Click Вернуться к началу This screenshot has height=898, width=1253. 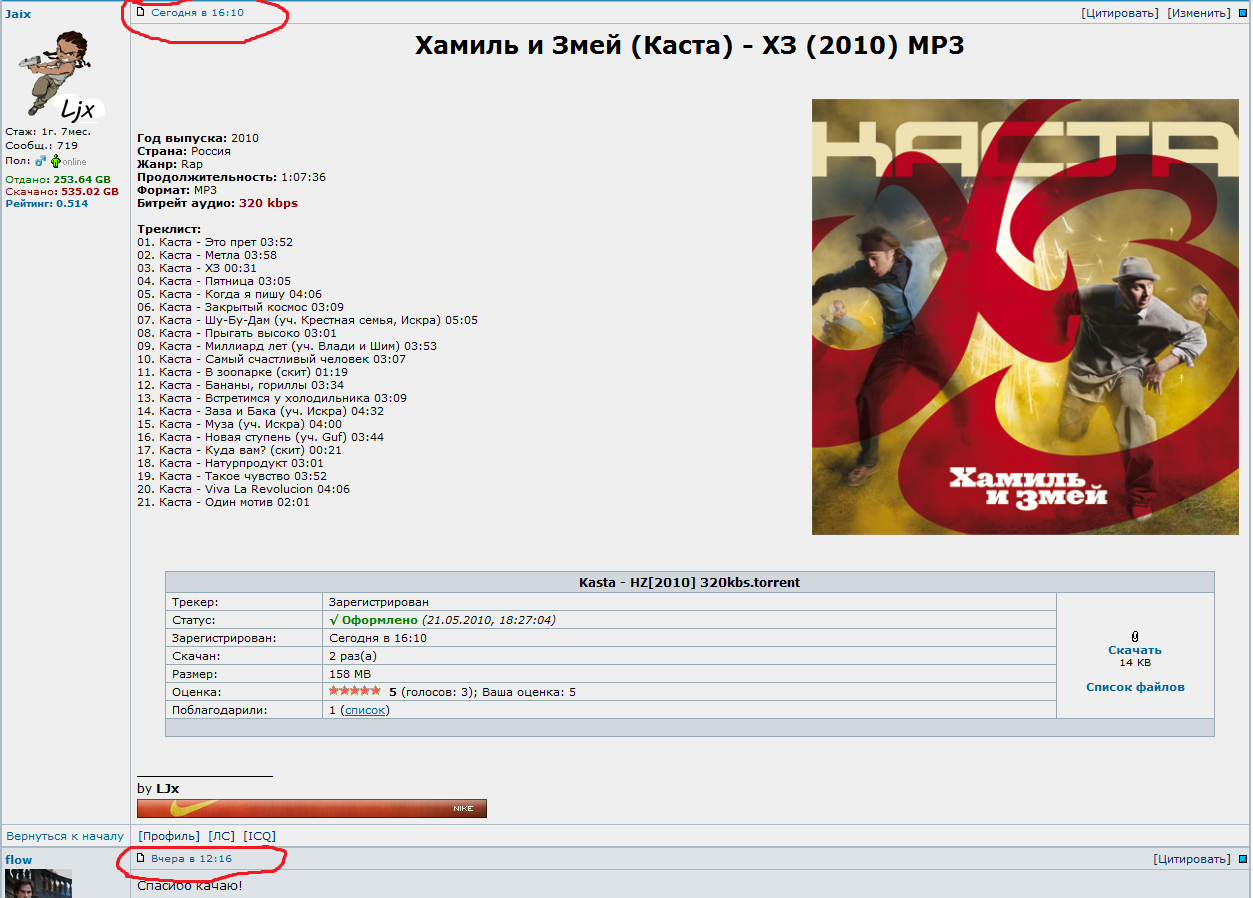click(65, 836)
